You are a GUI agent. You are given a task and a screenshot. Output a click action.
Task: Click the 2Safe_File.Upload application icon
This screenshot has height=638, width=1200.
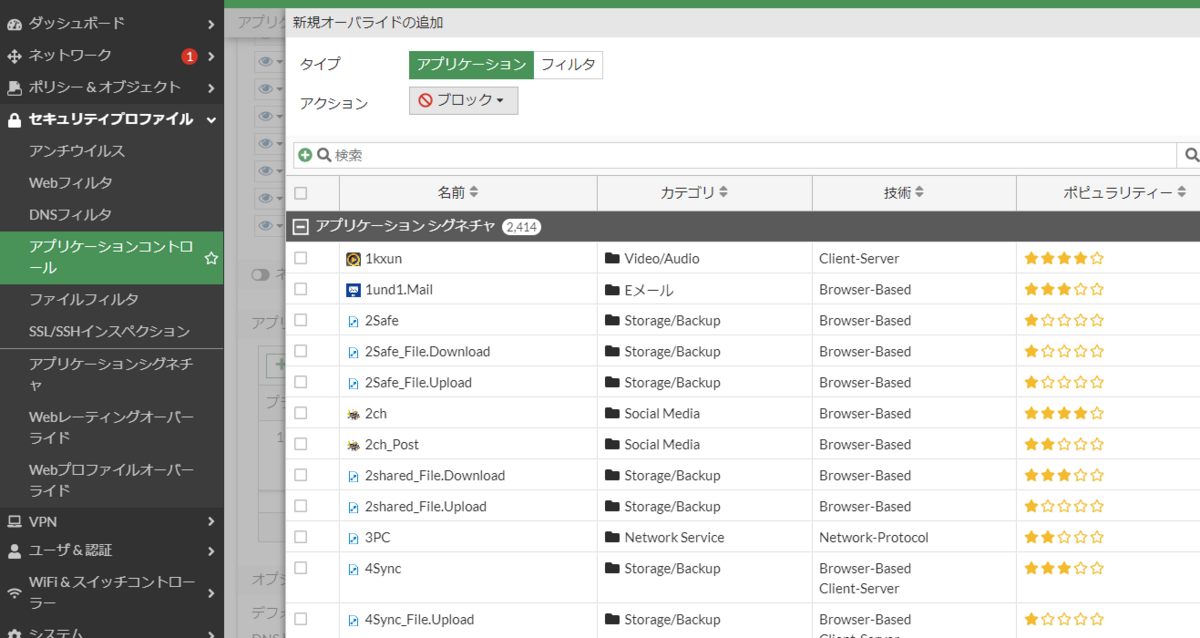point(353,383)
